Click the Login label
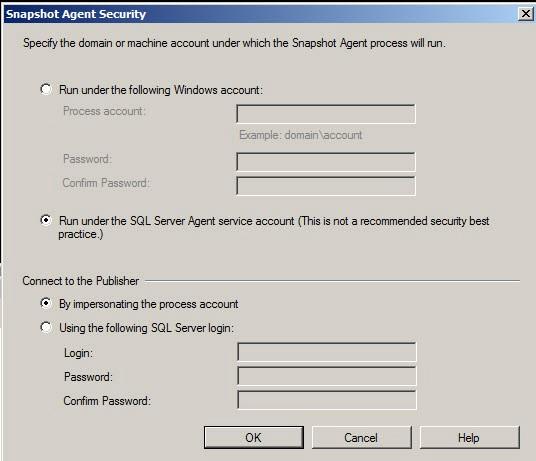 pos(78,353)
